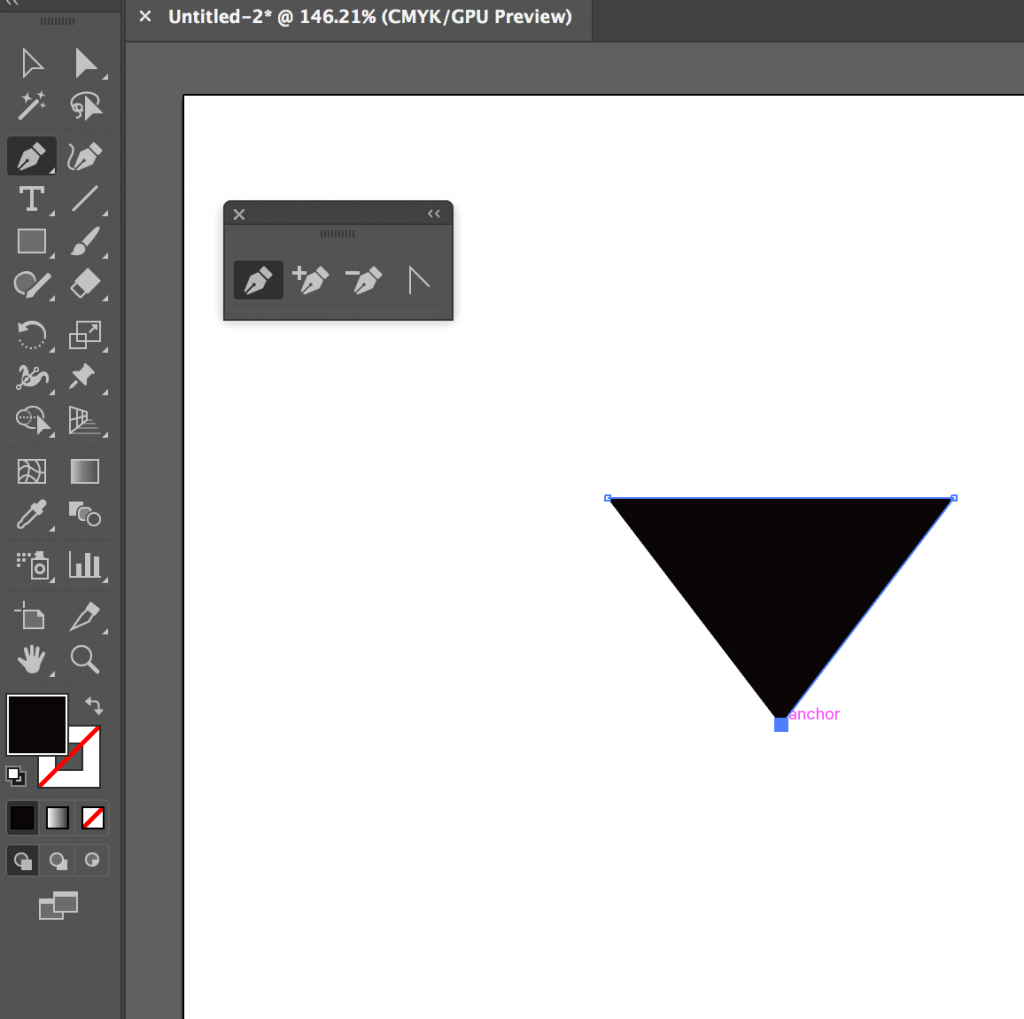Click the black fill color swatch

point(37,724)
